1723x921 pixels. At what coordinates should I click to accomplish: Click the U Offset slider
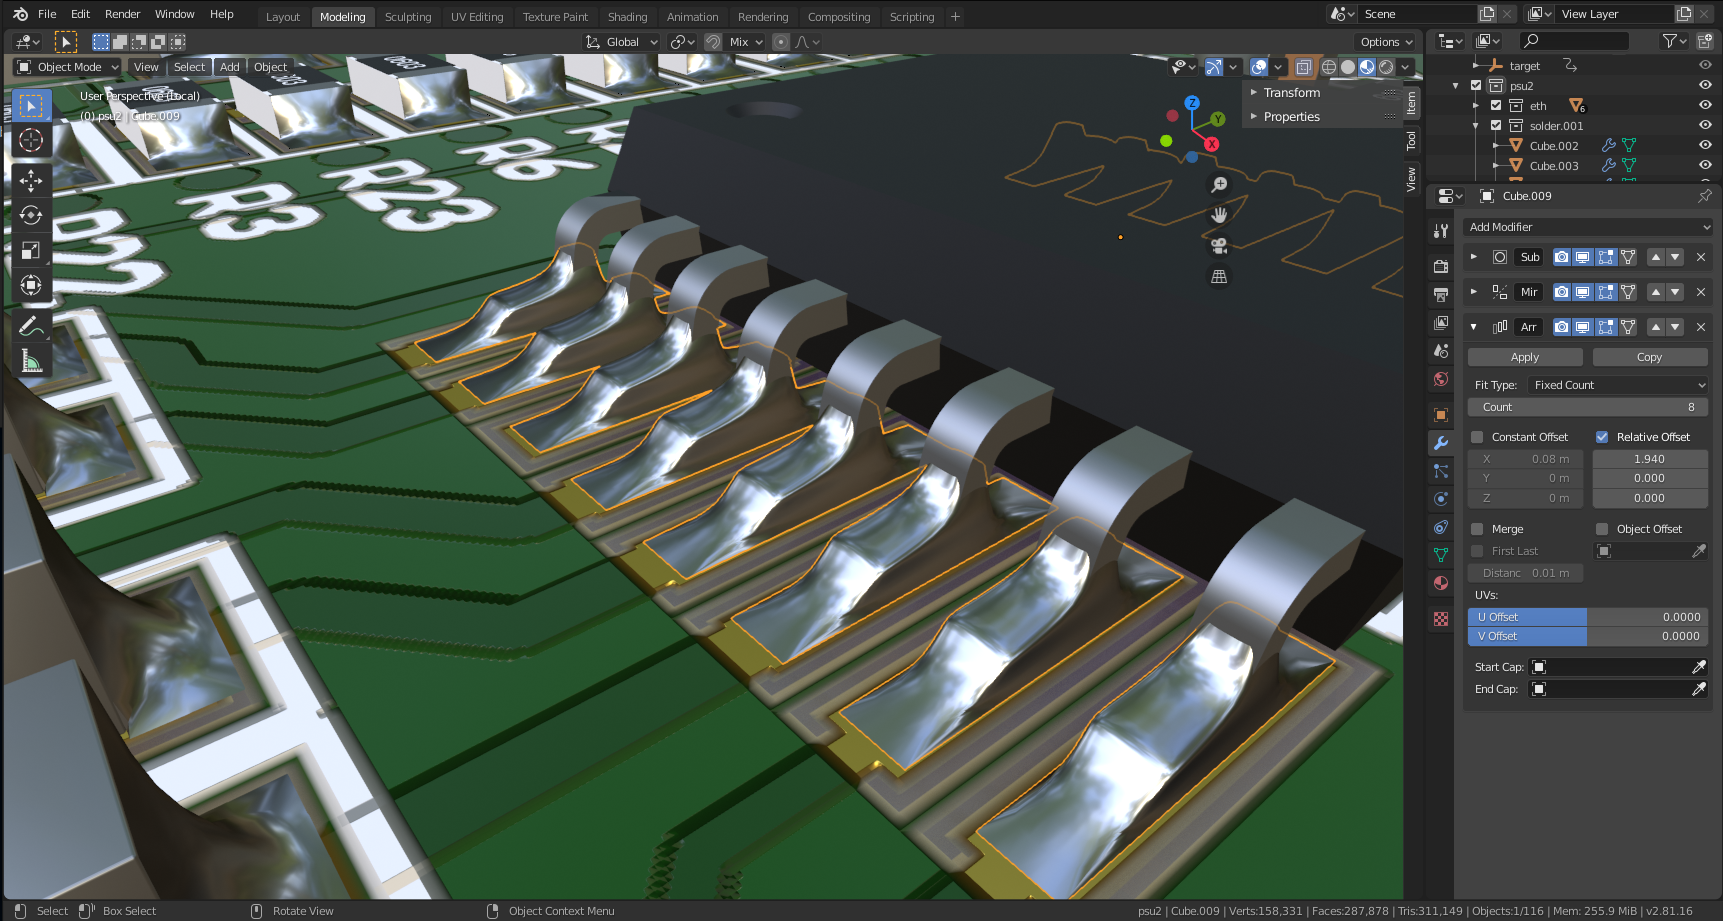coord(1588,617)
